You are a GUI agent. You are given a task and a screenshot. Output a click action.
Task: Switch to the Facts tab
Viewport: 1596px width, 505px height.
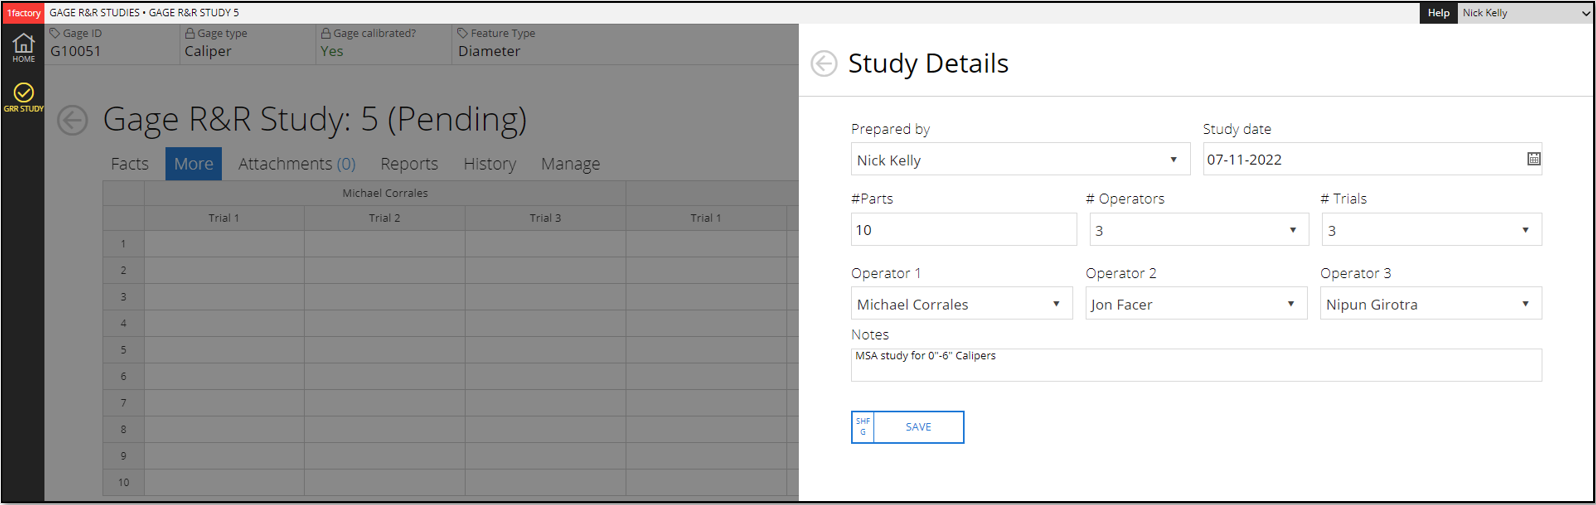coord(129,164)
